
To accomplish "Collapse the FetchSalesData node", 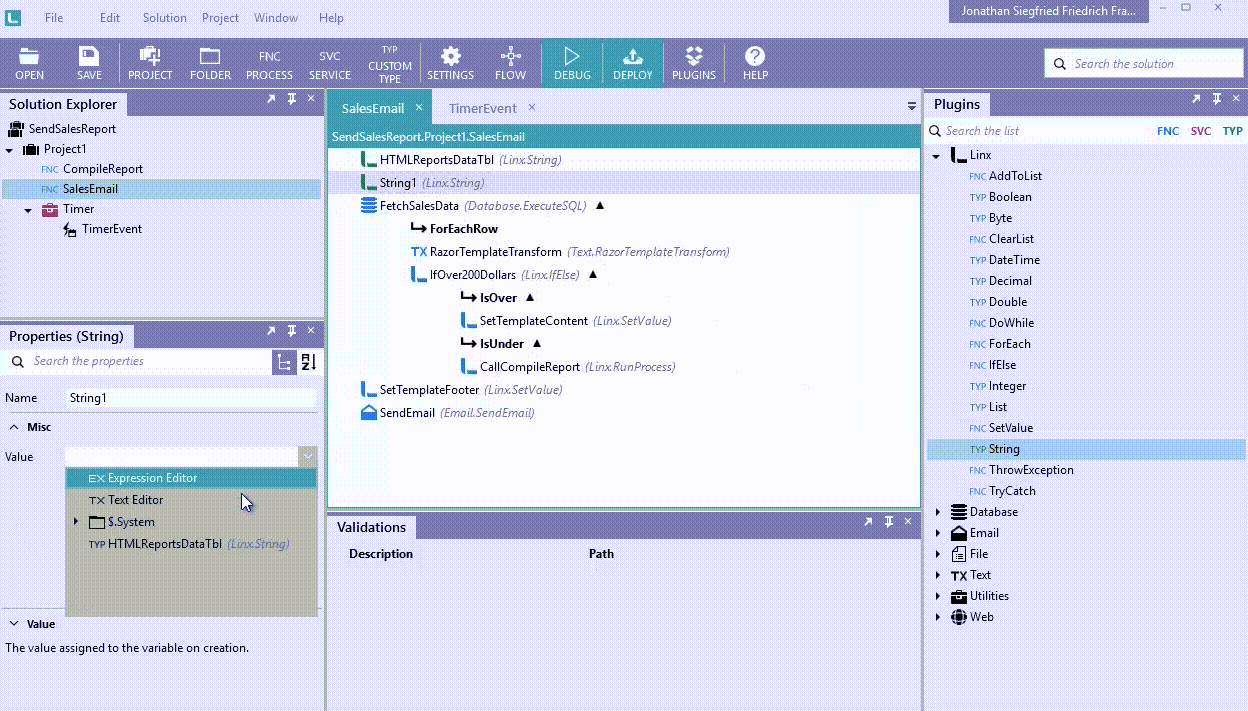I will tap(600, 206).
